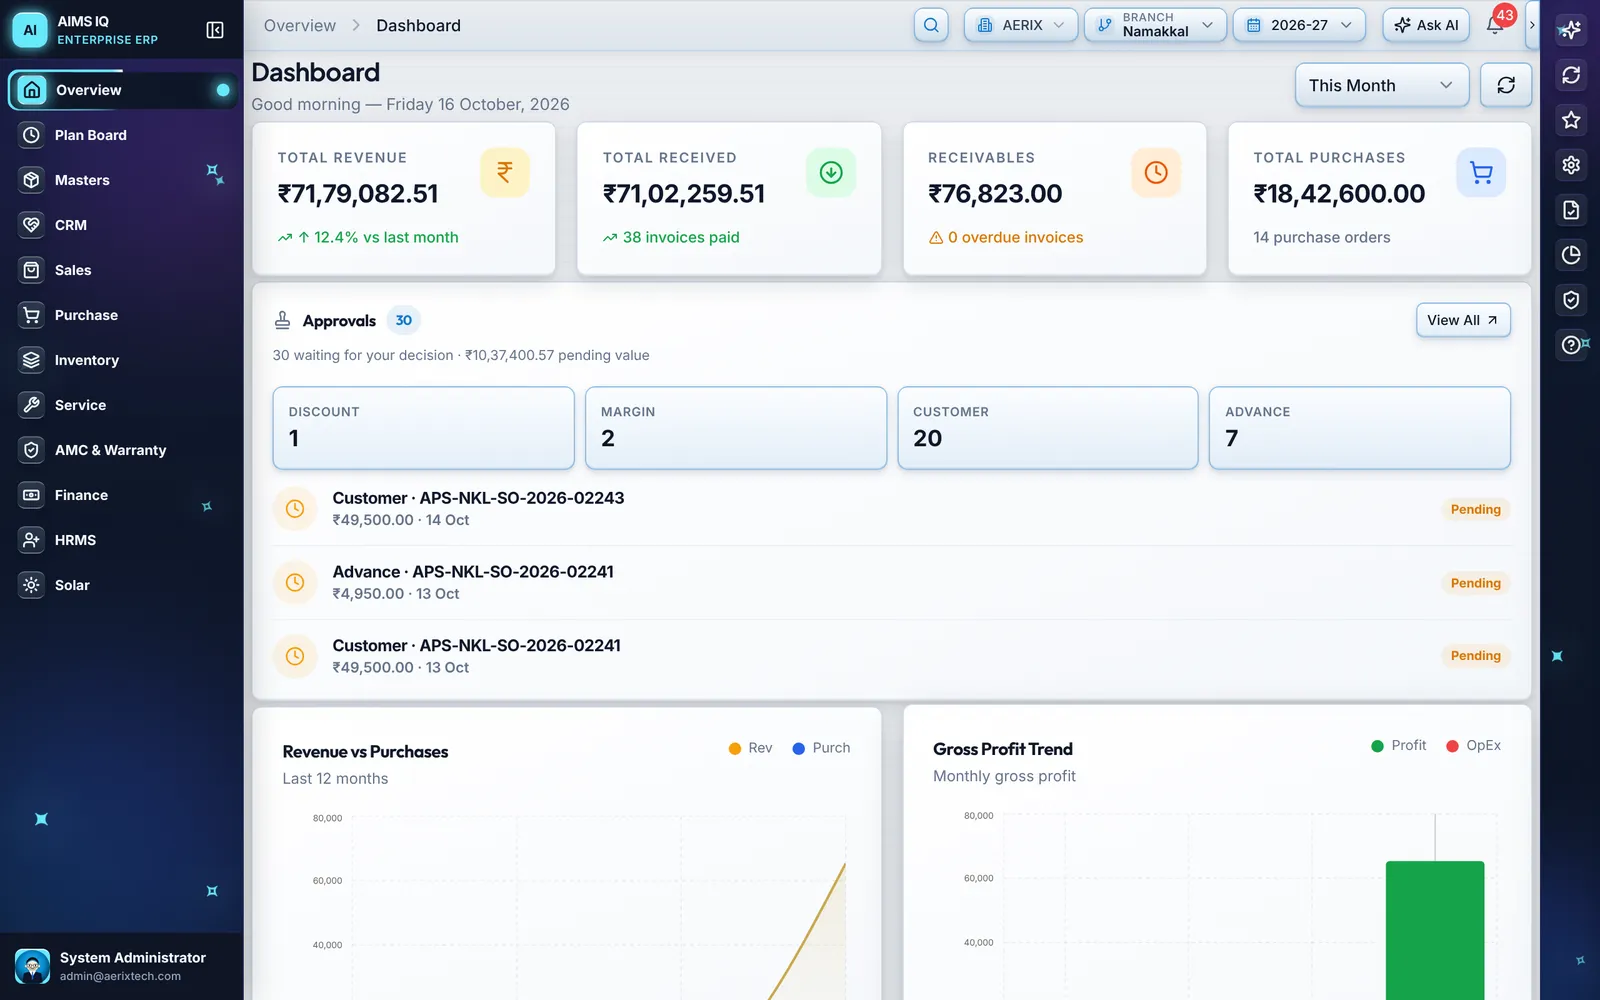Open the System Administrator profile
This screenshot has height=1000, width=1600.
pyautogui.click(x=122, y=966)
